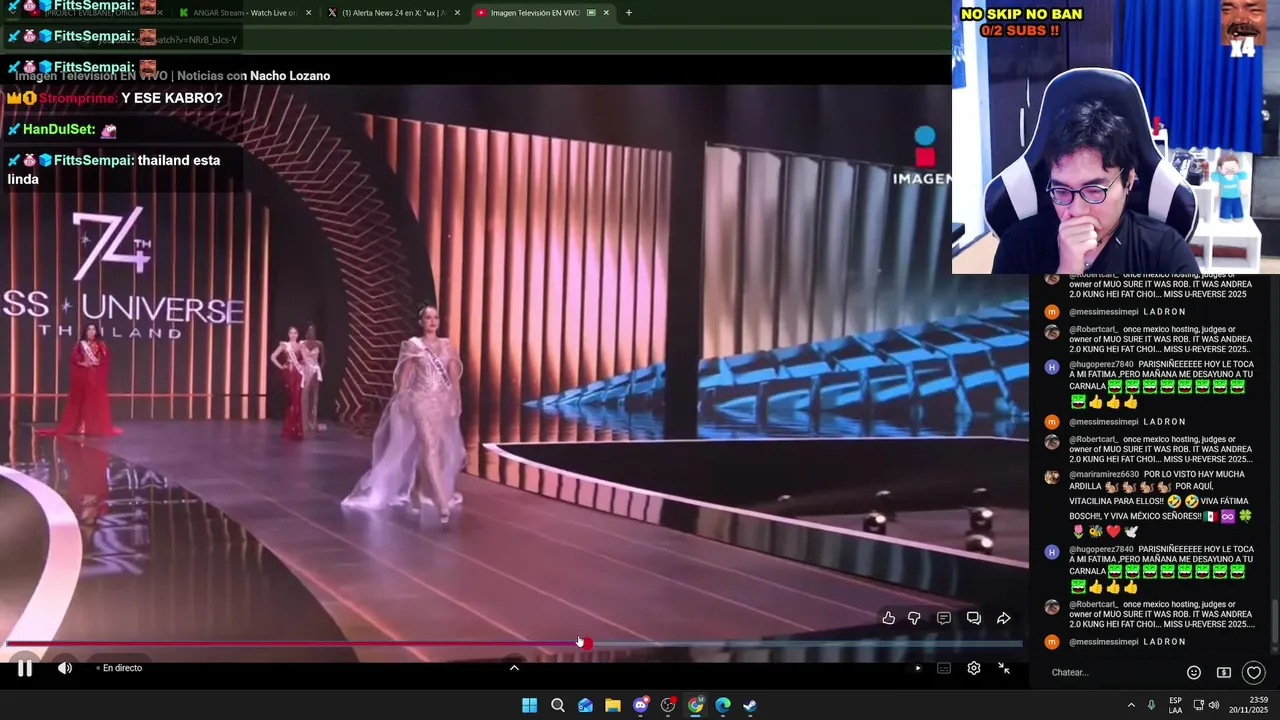
Task: Click @mariramirez6630 in the chat
Action: pyautogui.click(x=1104, y=474)
